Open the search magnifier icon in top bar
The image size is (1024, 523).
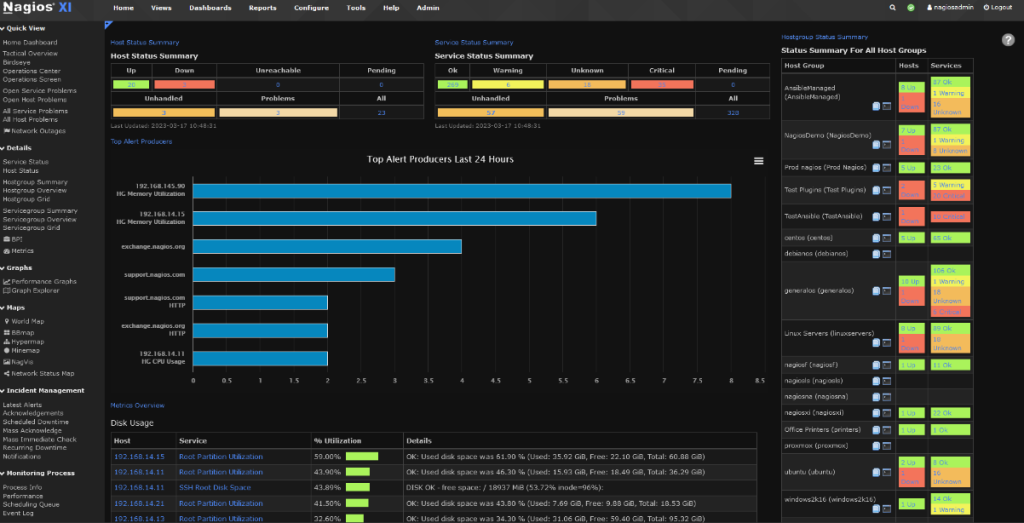click(x=893, y=8)
